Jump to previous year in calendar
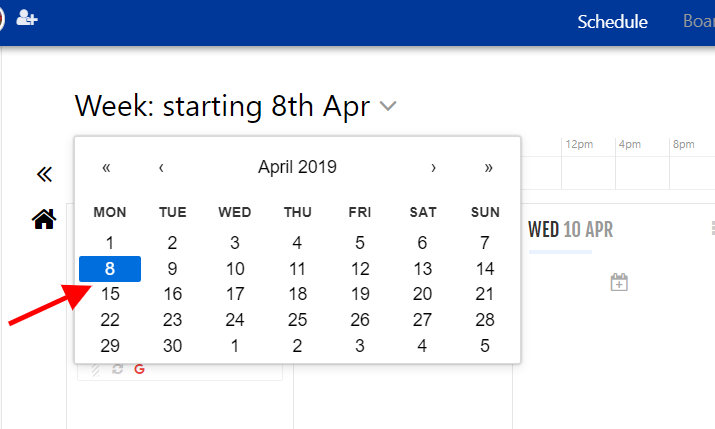This screenshot has width=715, height=429. tap(106, 167)
